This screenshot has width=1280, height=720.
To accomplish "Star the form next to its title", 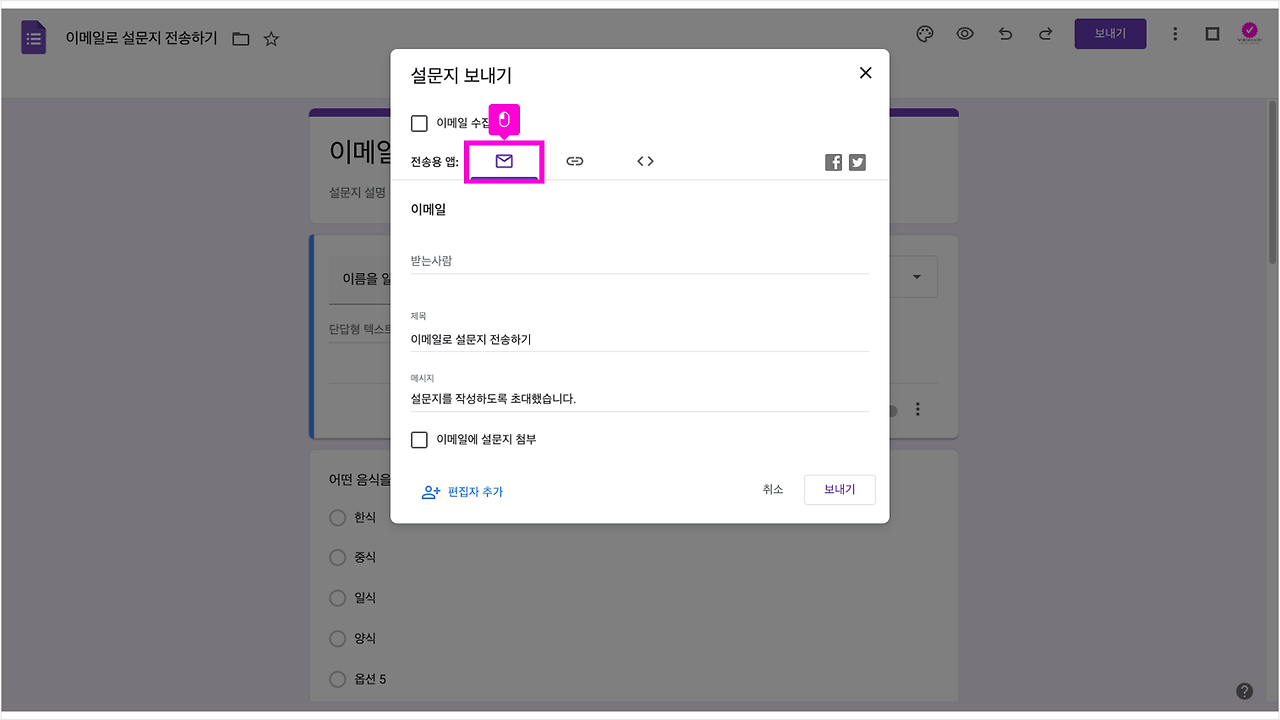I will coord(270,38).
